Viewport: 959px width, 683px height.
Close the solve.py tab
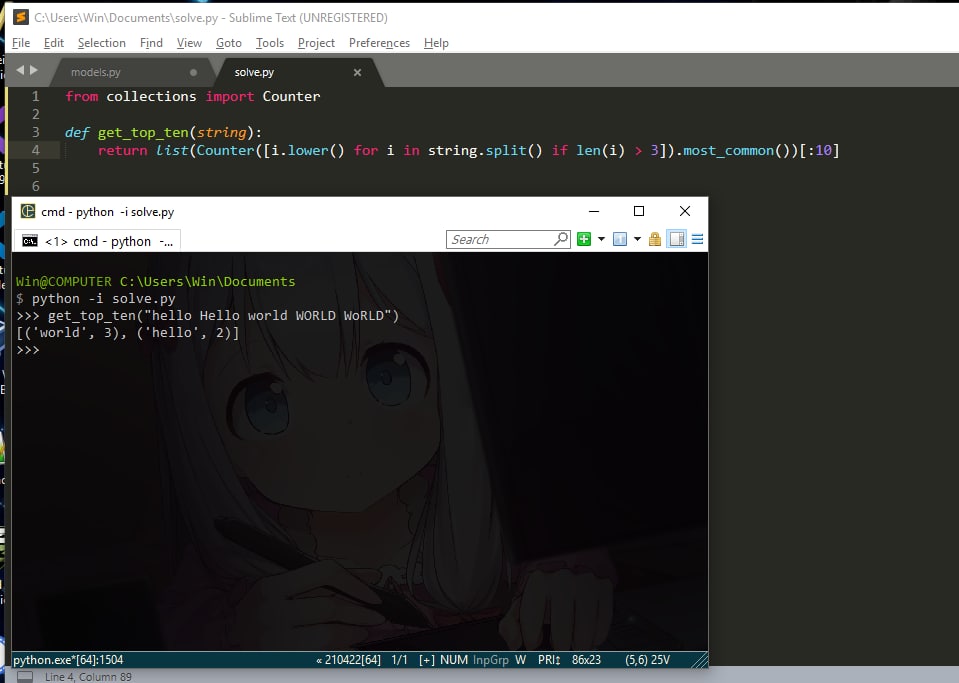pyautogui.click(x=358, y=72)
